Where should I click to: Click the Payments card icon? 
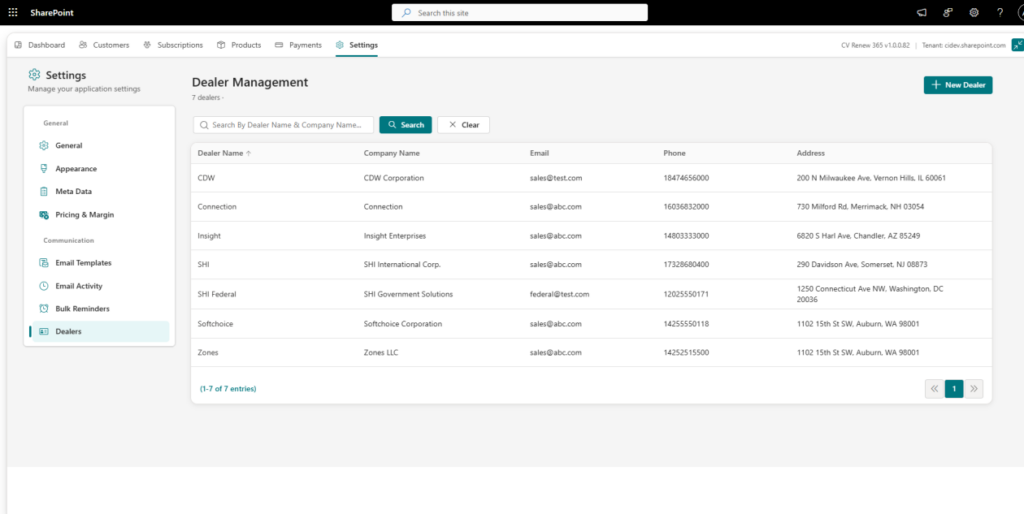tap(279, 45)
